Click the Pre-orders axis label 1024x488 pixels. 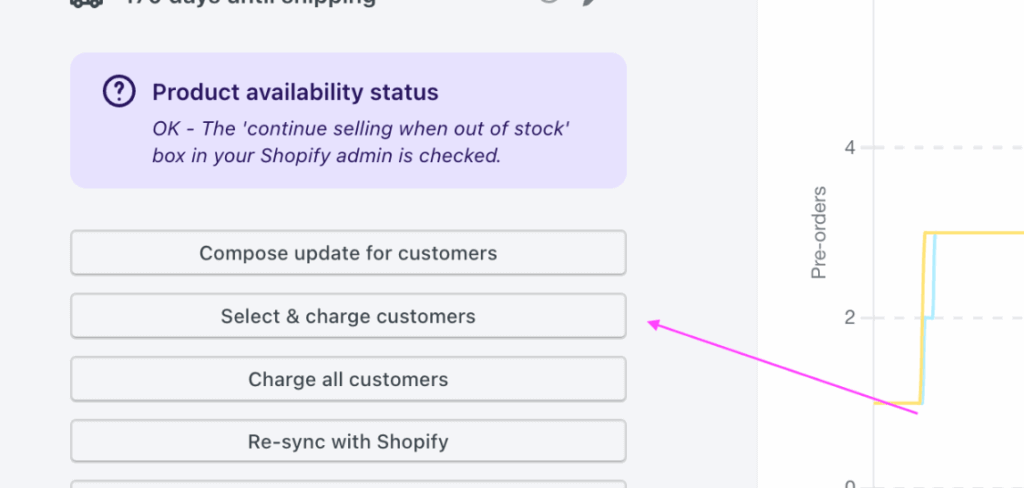tap(819, 232)
